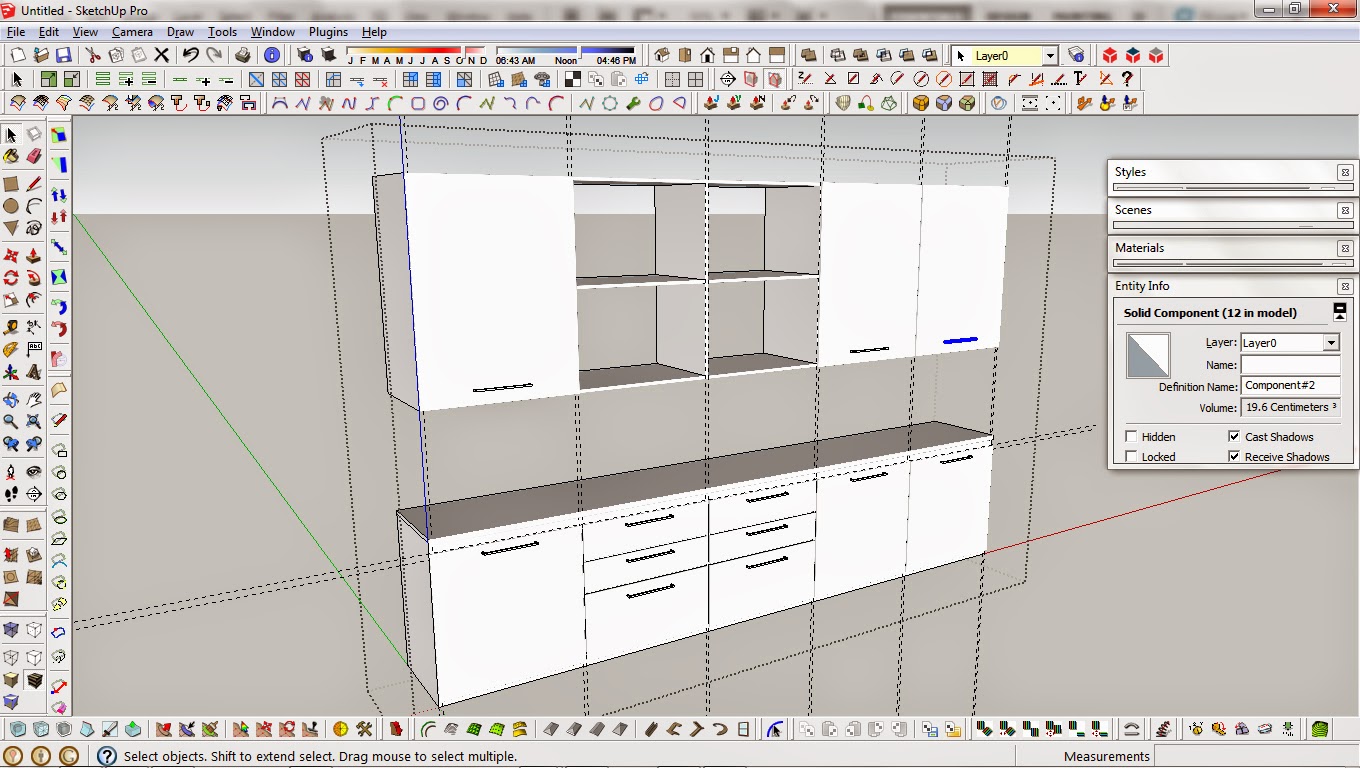Click the Cut scissors icon
Image resolution: width=1360 pixels, height=768 pixels.
[x=92, y=55]
